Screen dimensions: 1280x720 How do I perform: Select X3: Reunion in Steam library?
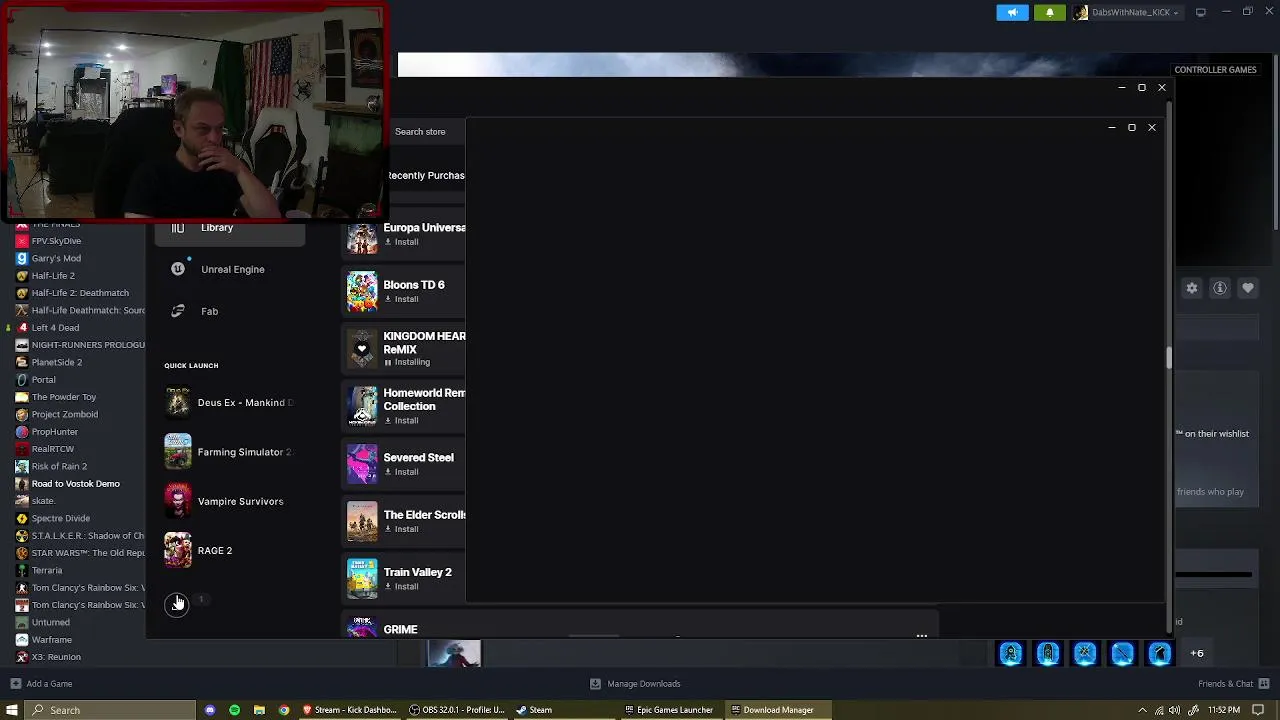(x=56, y=657)
